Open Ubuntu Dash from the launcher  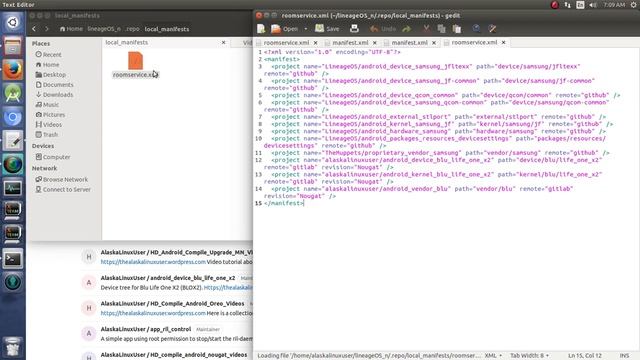[x=13, y=22]
